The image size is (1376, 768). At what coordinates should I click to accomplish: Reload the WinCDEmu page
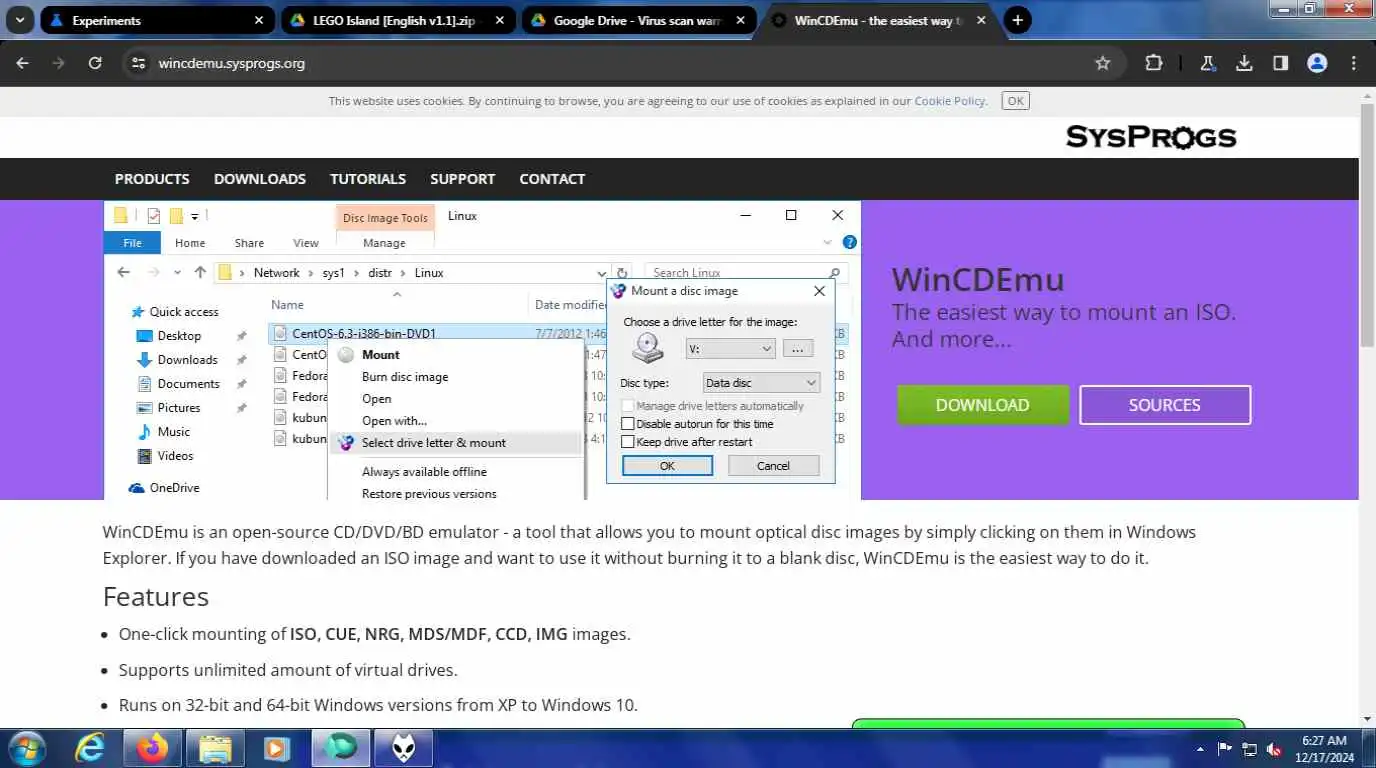pyautogui.click(x=95, y=63)
